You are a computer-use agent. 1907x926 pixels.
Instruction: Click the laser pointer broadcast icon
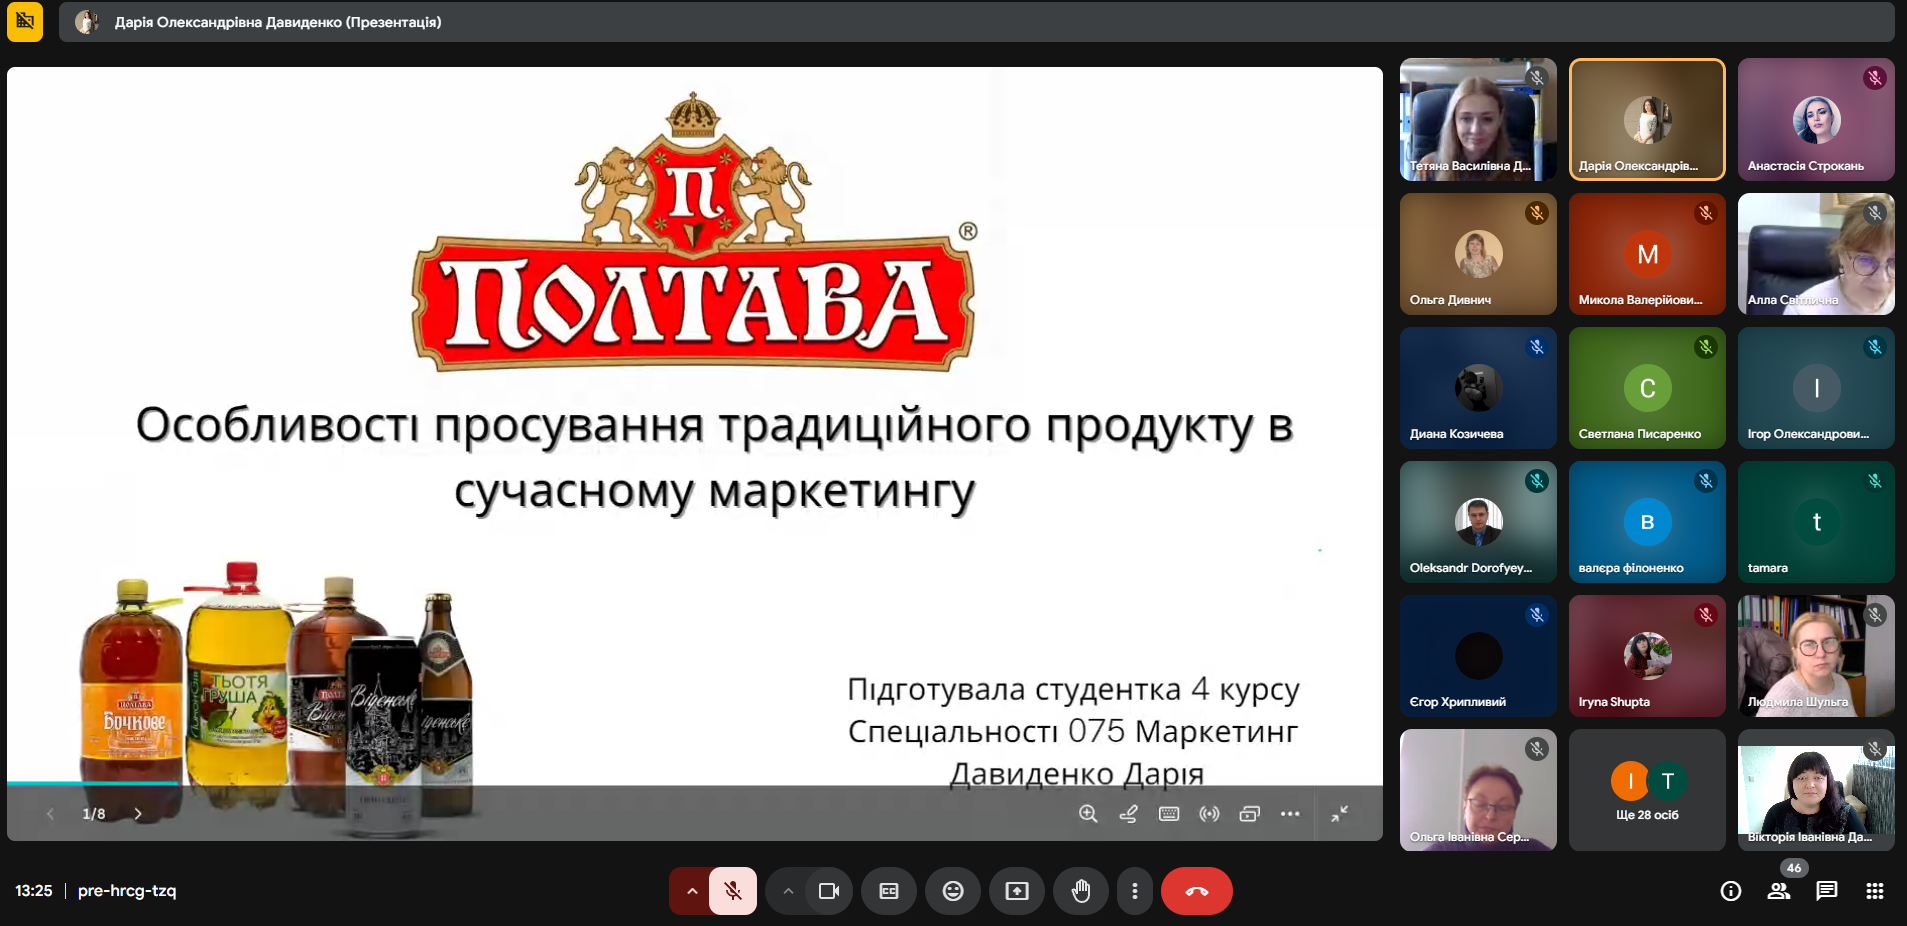tap(1209, 814)
